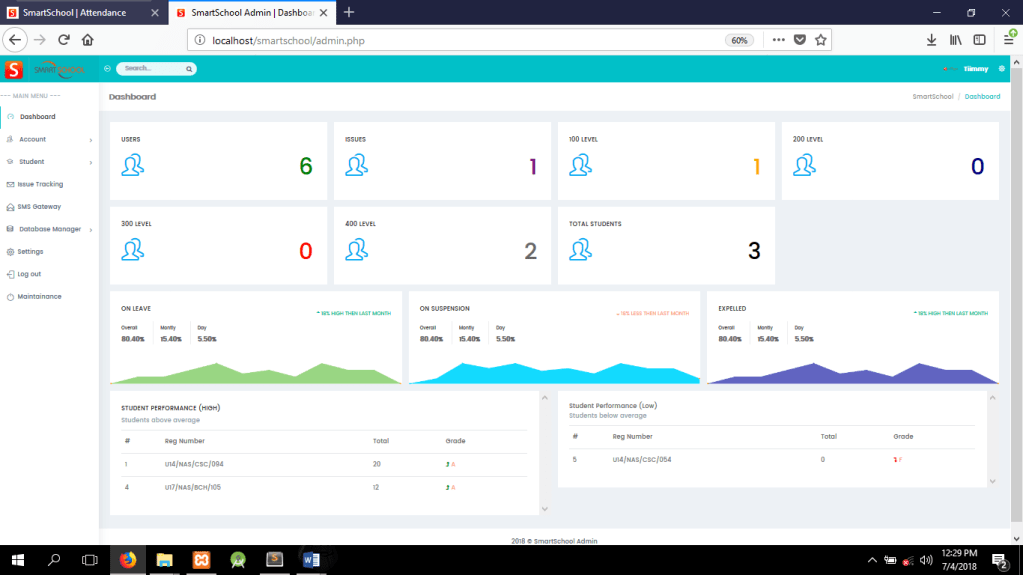This screenshot has height=575, width=1023.
Task: Open XAMPP from the Windows taskbar
Action: (x=200, y=560)
